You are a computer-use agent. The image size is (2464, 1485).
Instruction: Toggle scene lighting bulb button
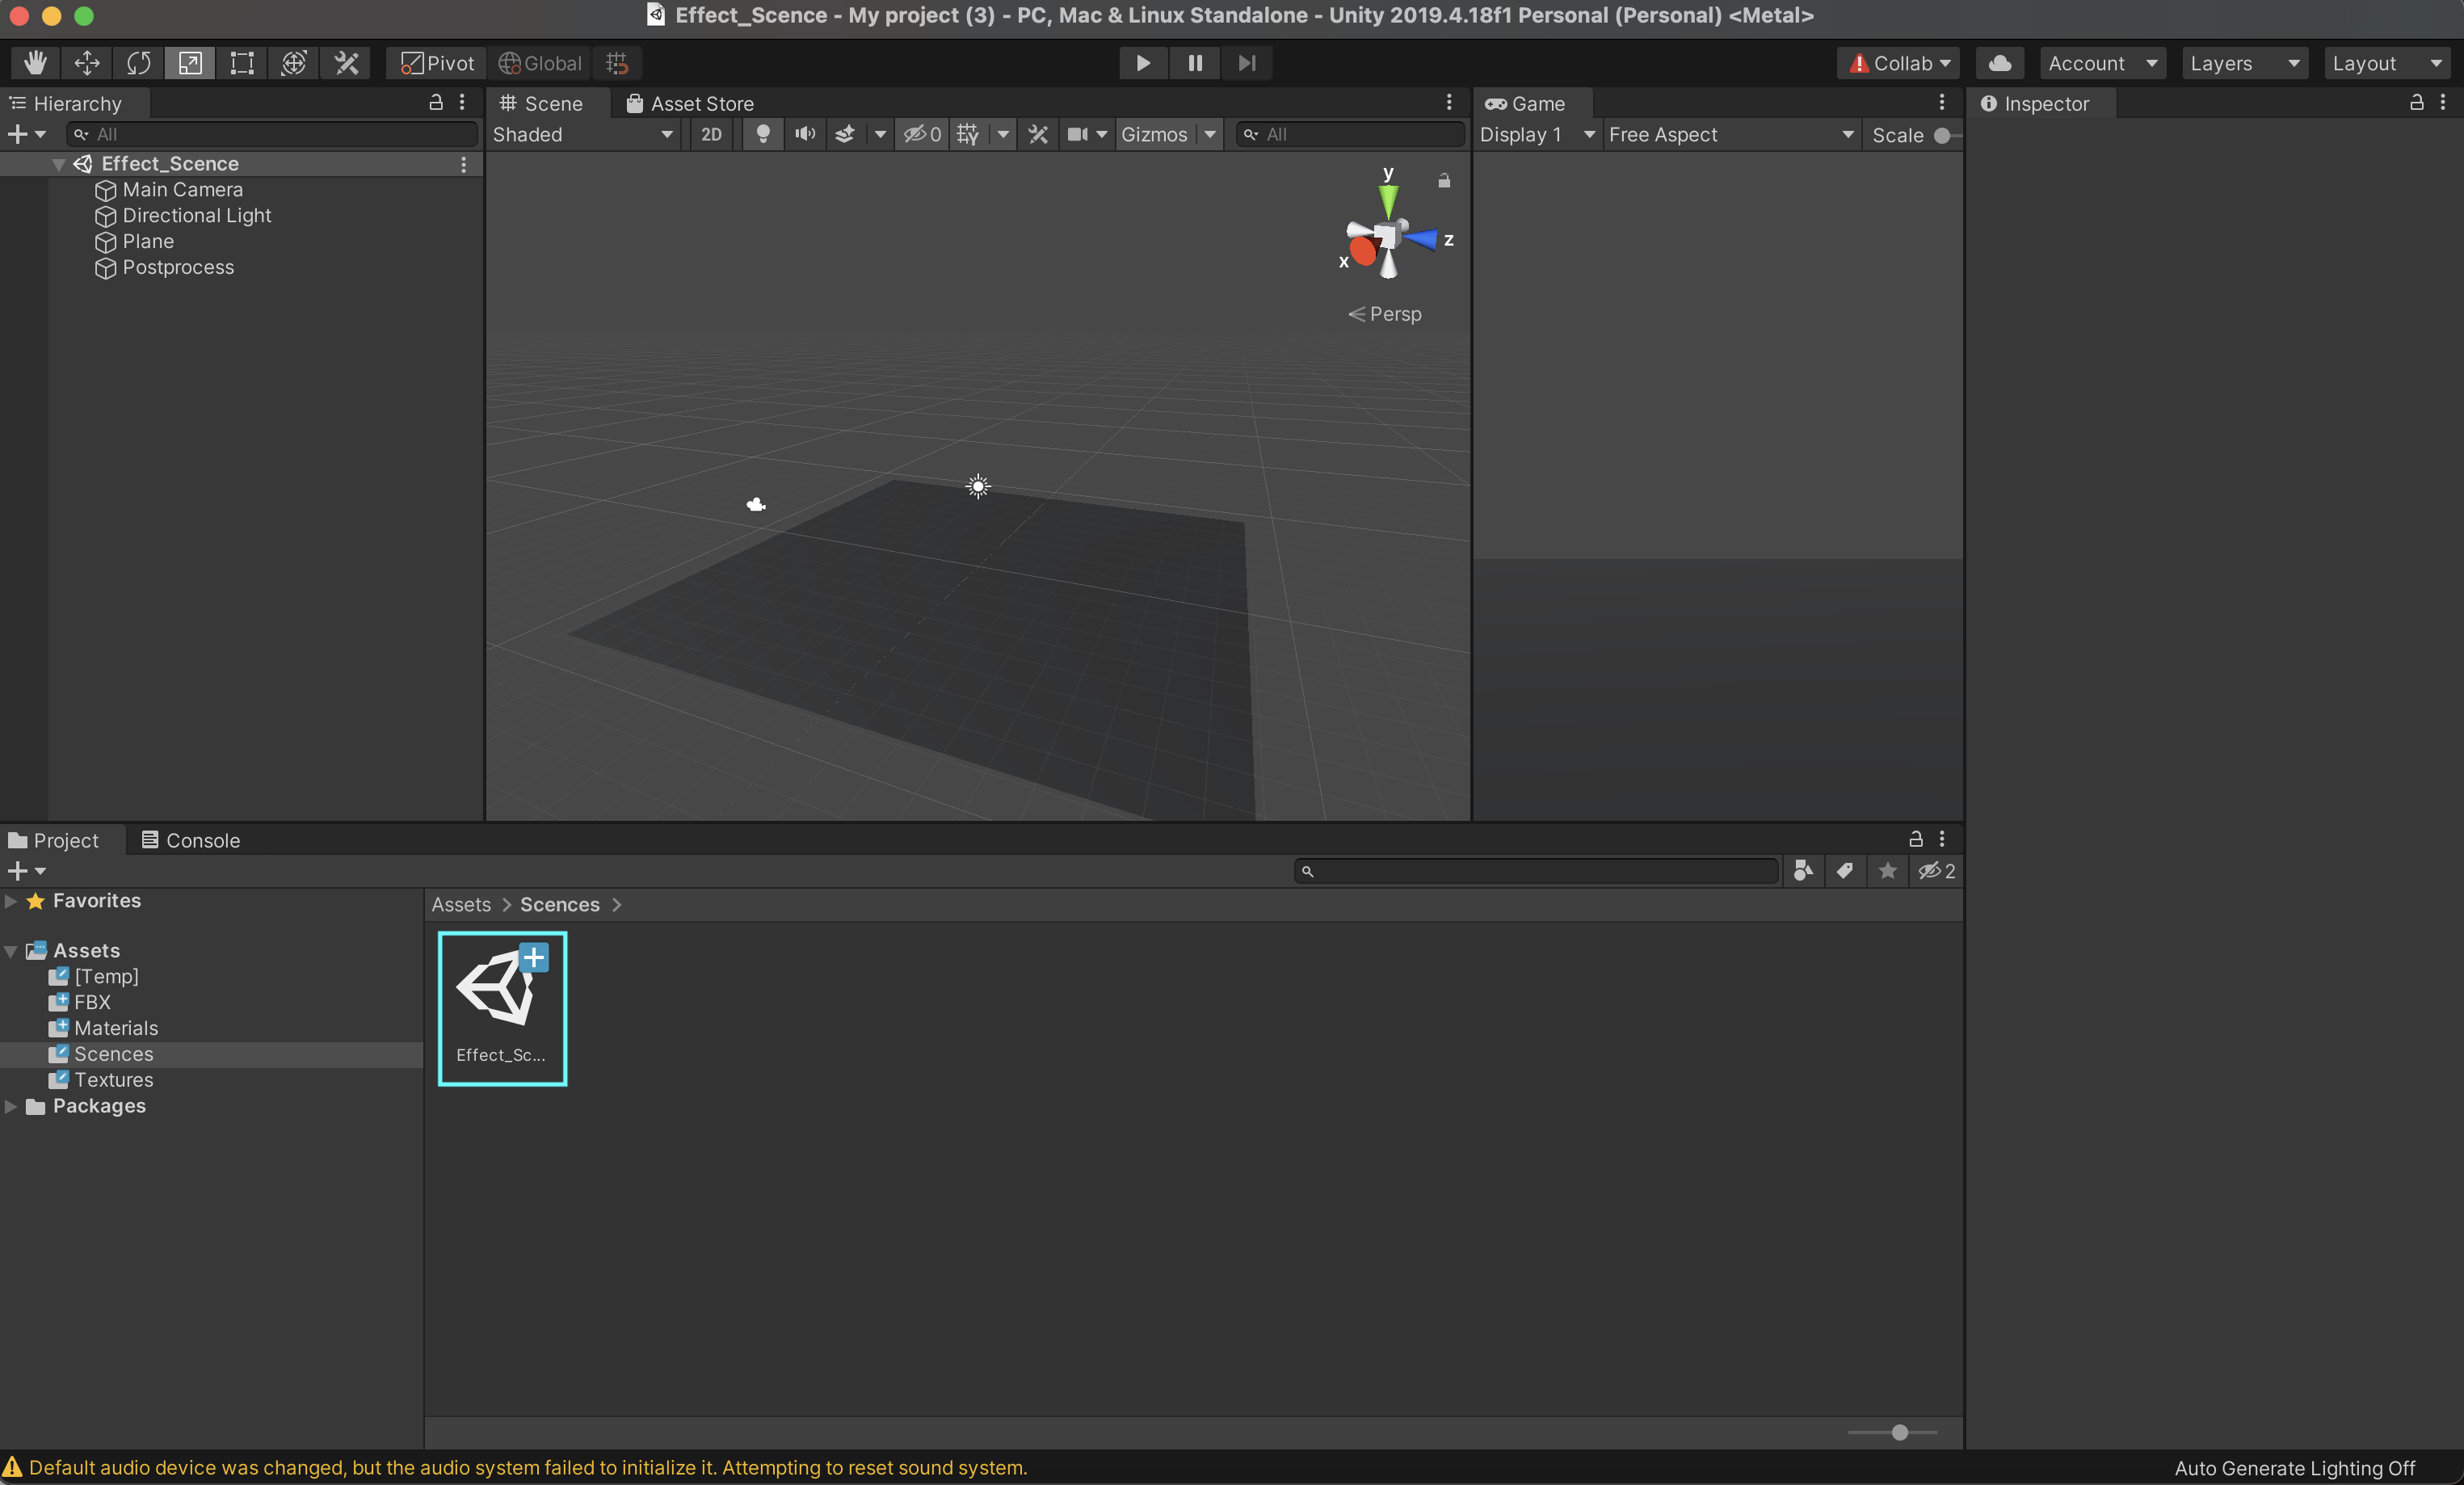(x=762, y=134)
